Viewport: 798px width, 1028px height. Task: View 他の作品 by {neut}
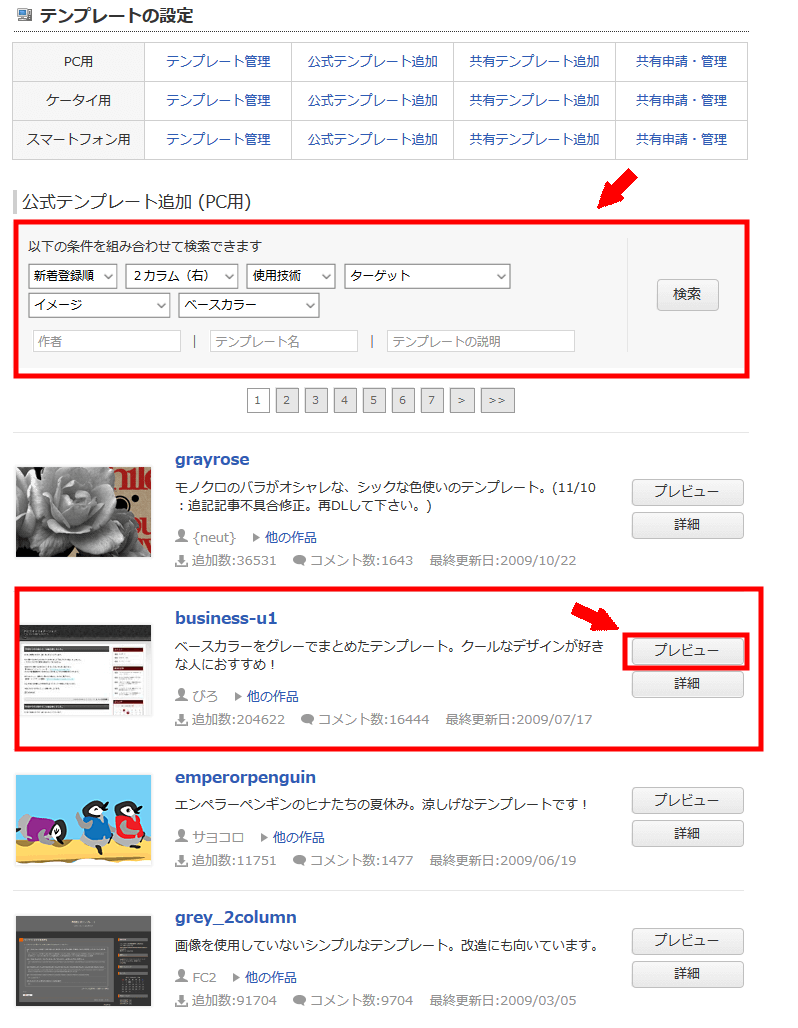tap(290, 538)
